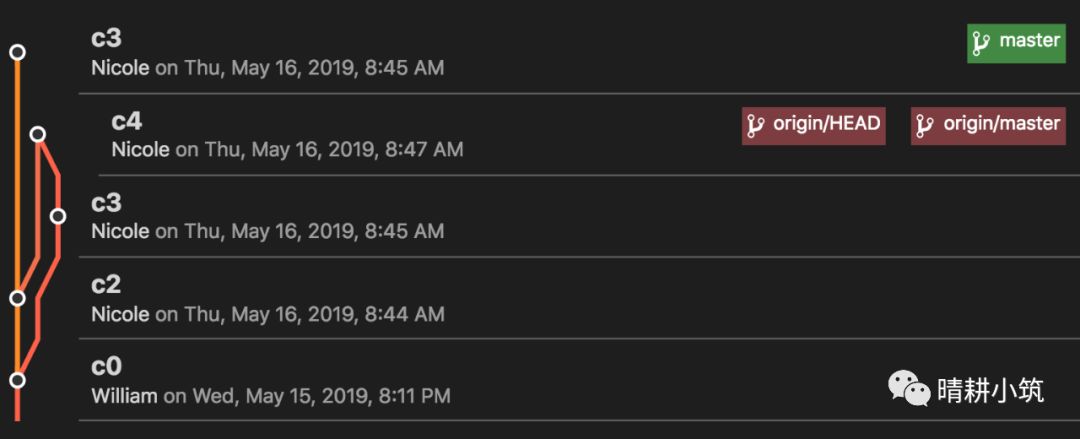Click author name William on c0 commit

click(124, 396)
